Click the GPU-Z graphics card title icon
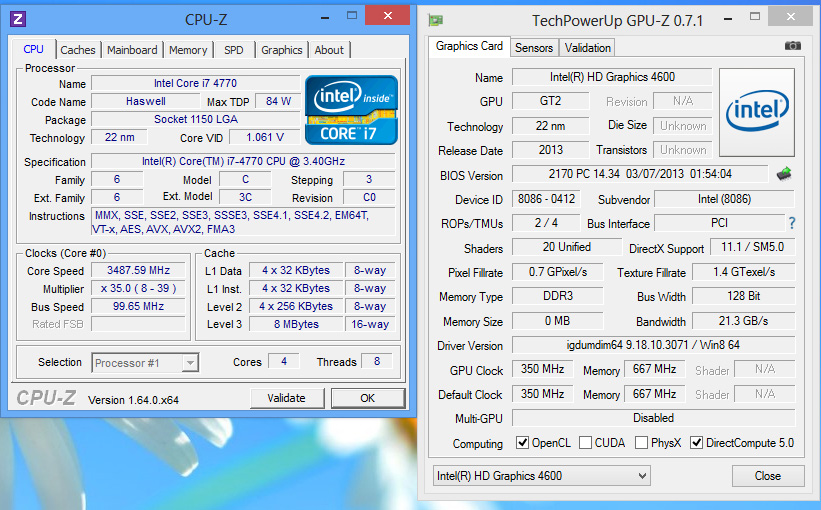The image size is (821, 510). click(435, 20)
